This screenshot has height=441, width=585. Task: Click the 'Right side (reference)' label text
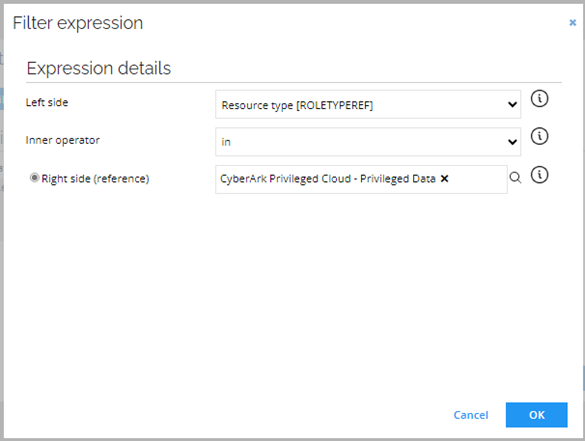tap(95, 179)
